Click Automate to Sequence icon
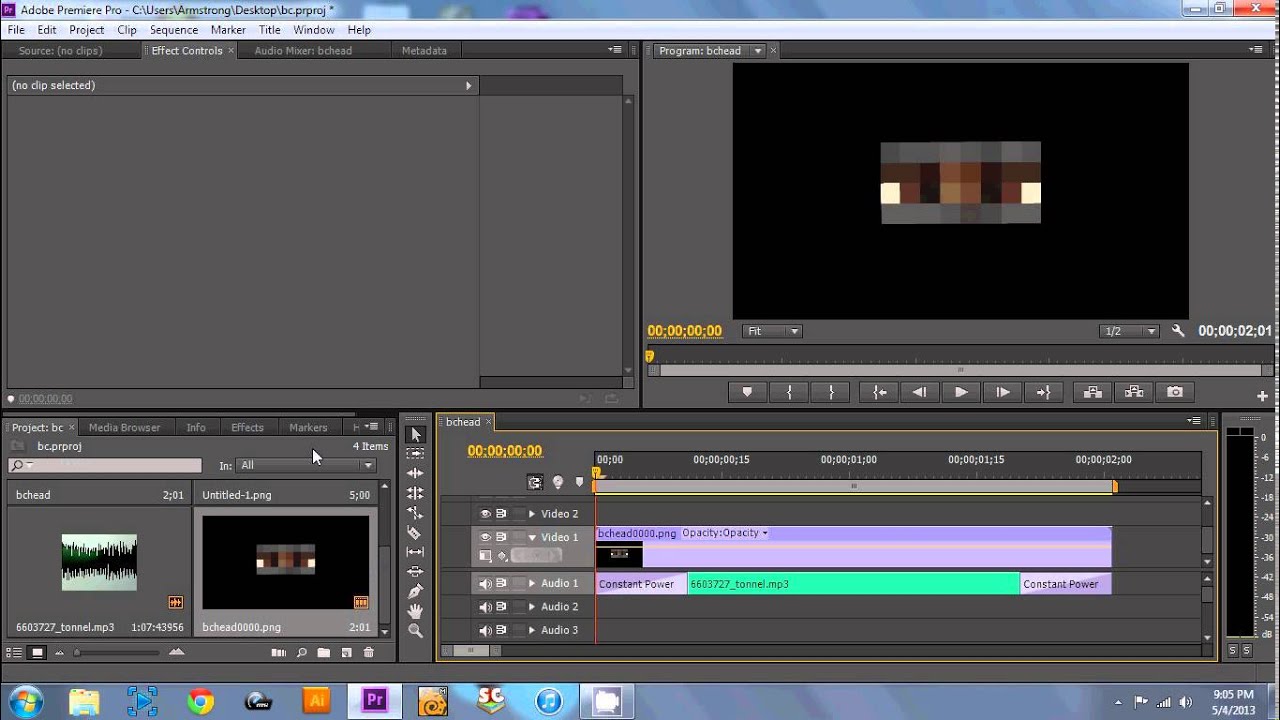The image size is (1280, 720). pyautogui.click(x=279, y=652)
